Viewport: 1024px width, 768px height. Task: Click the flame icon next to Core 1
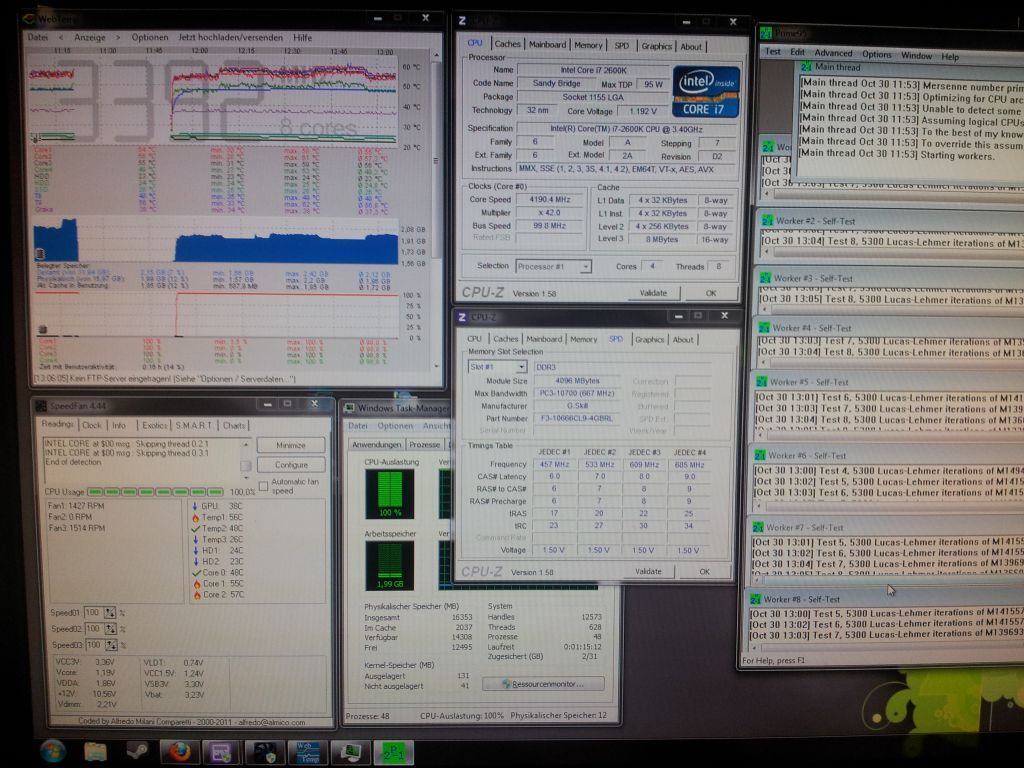coord(197,584)
